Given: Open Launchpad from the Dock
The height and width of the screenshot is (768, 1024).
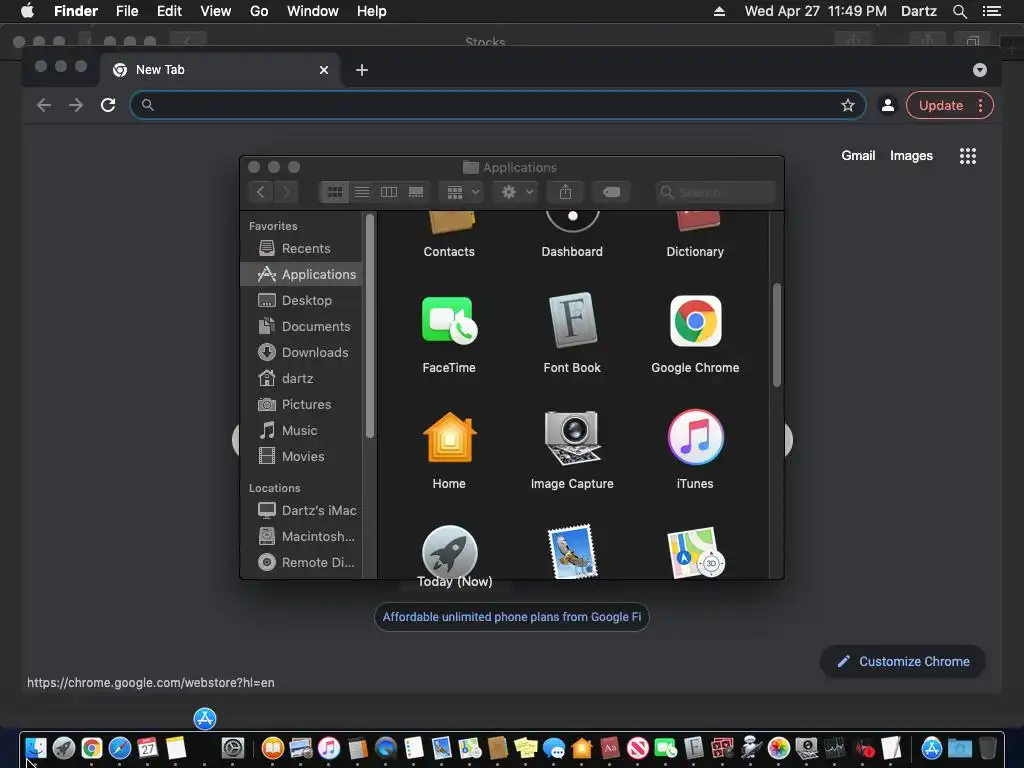Looking at the screenshot, I should pos(64,748).
